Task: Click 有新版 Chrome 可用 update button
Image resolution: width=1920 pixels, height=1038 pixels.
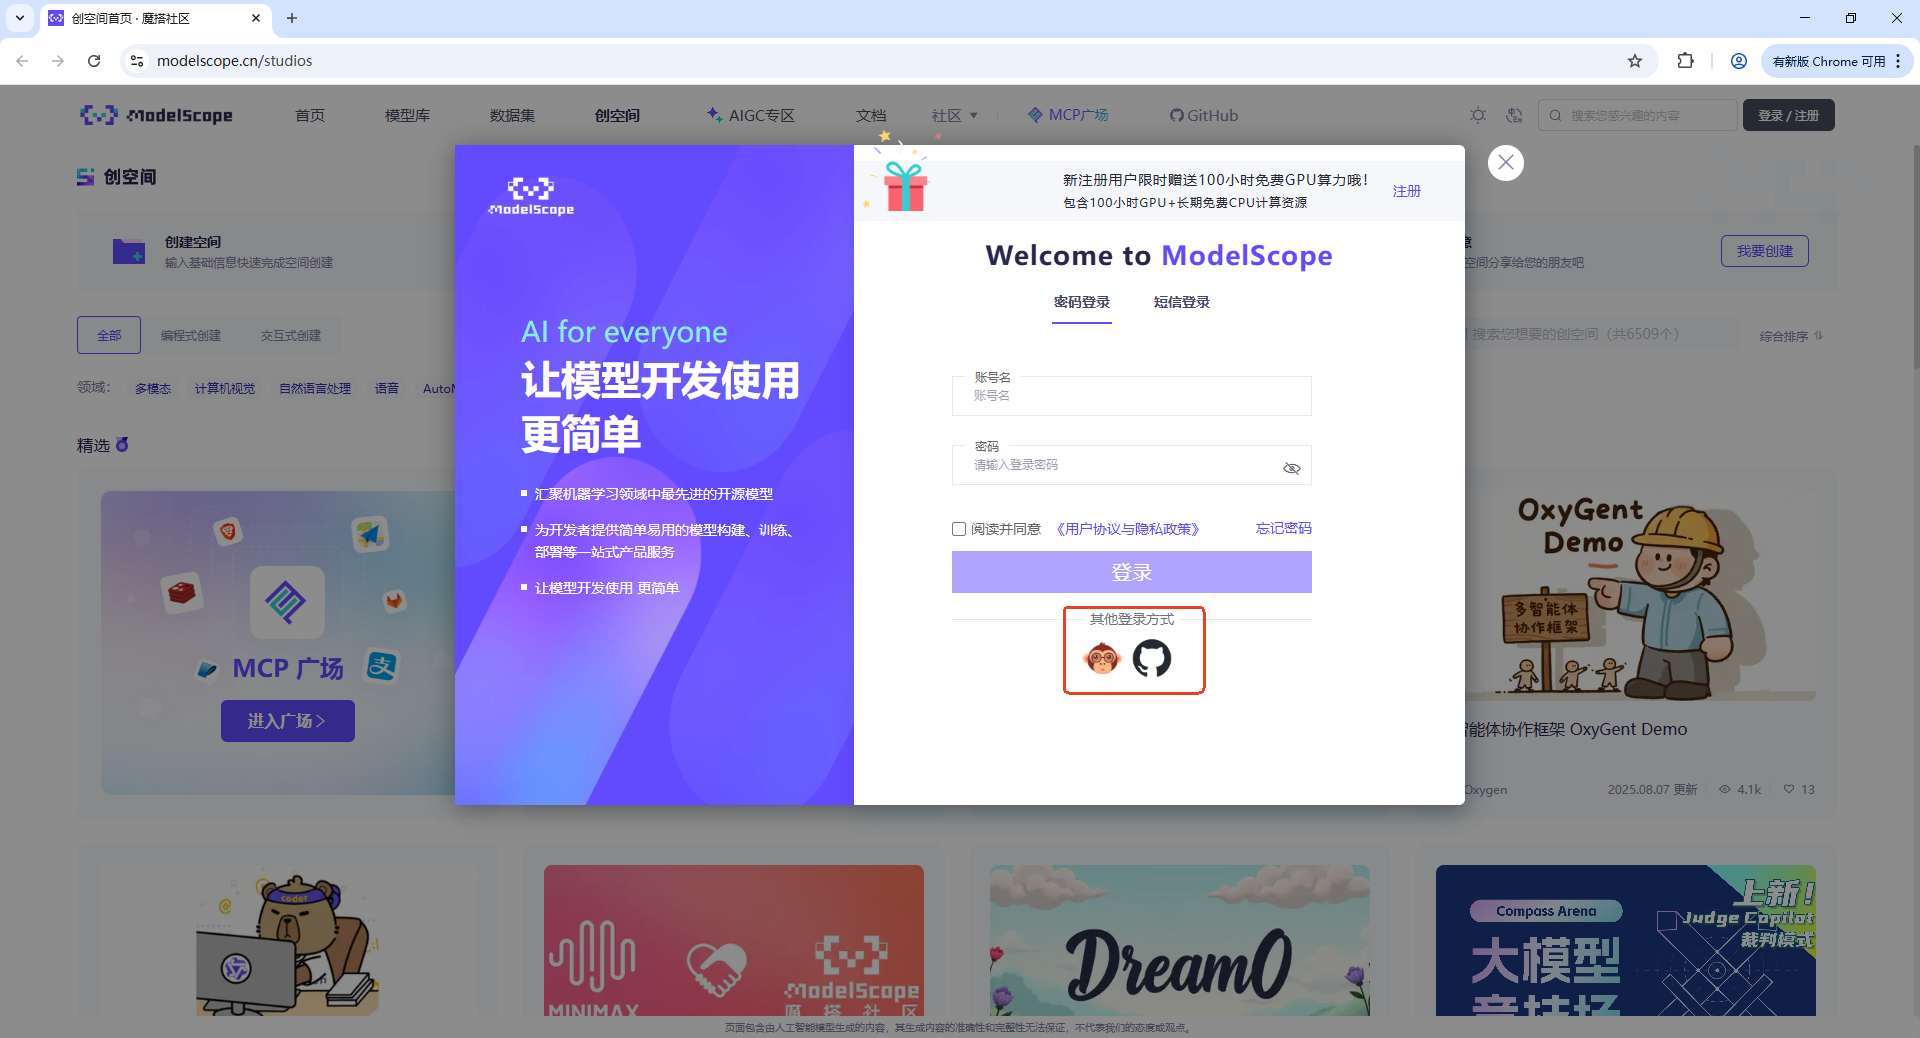Action: click(1837, 61)
